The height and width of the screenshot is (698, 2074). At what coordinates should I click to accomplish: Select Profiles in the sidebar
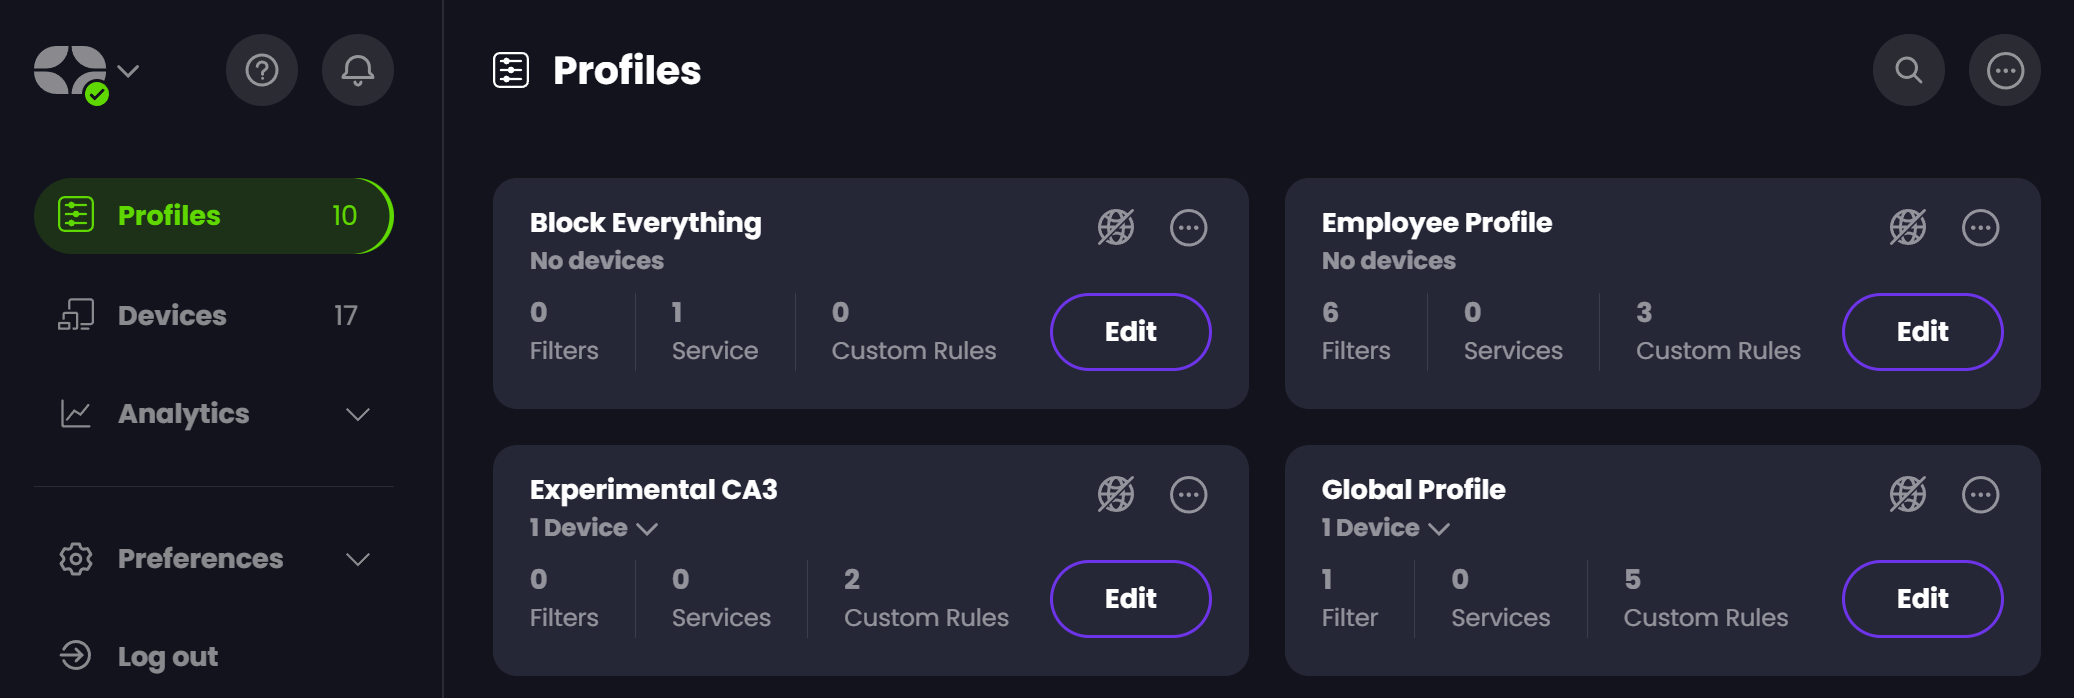pos(212,216)
